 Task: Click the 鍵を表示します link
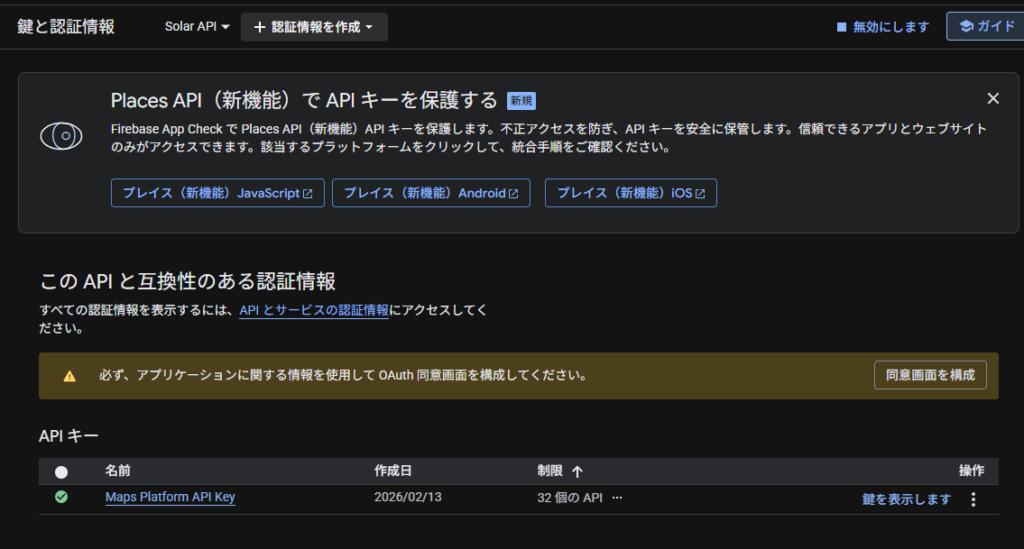coord(906,499)
